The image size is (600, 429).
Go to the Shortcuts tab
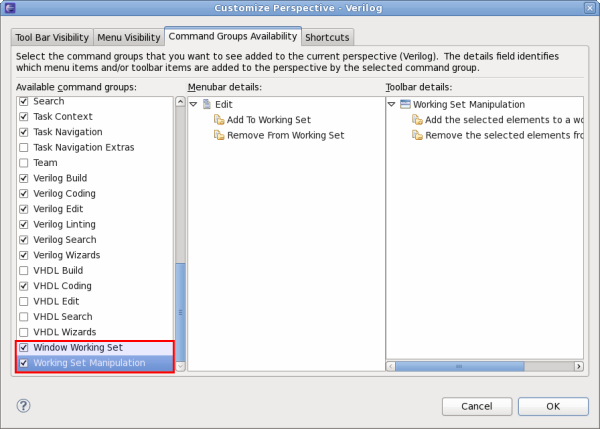click(x=327, y=38)
